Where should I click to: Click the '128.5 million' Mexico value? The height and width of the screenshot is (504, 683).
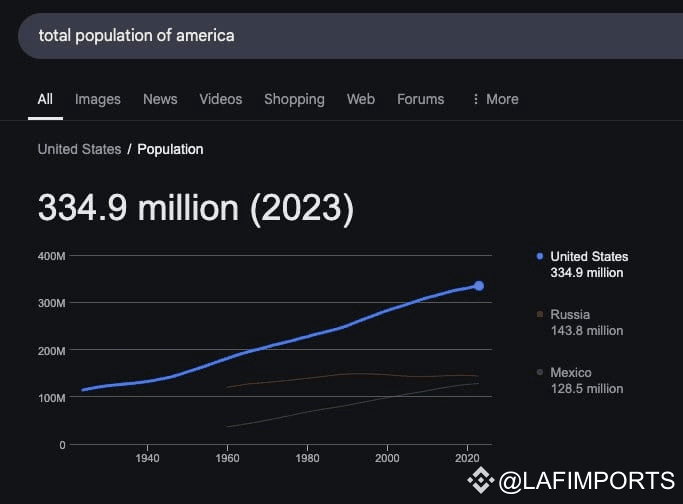click(x=586, y=389)
